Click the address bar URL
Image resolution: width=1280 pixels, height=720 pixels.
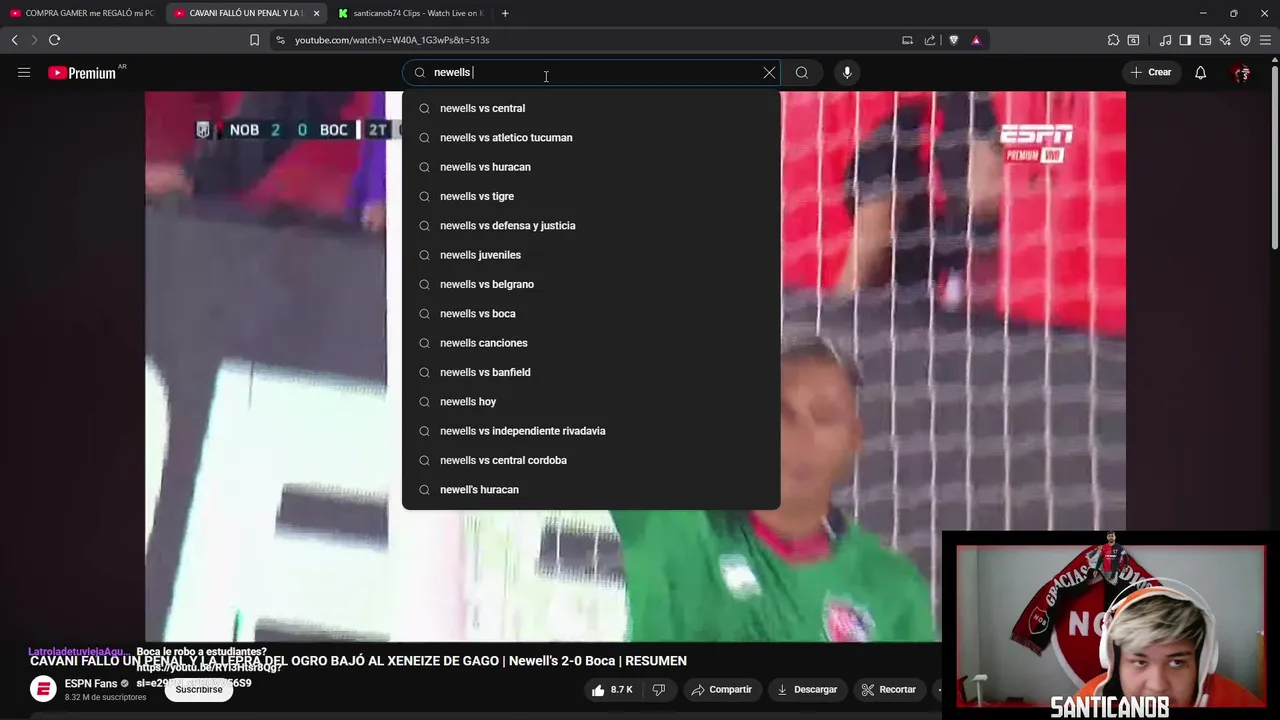(392, 40)
